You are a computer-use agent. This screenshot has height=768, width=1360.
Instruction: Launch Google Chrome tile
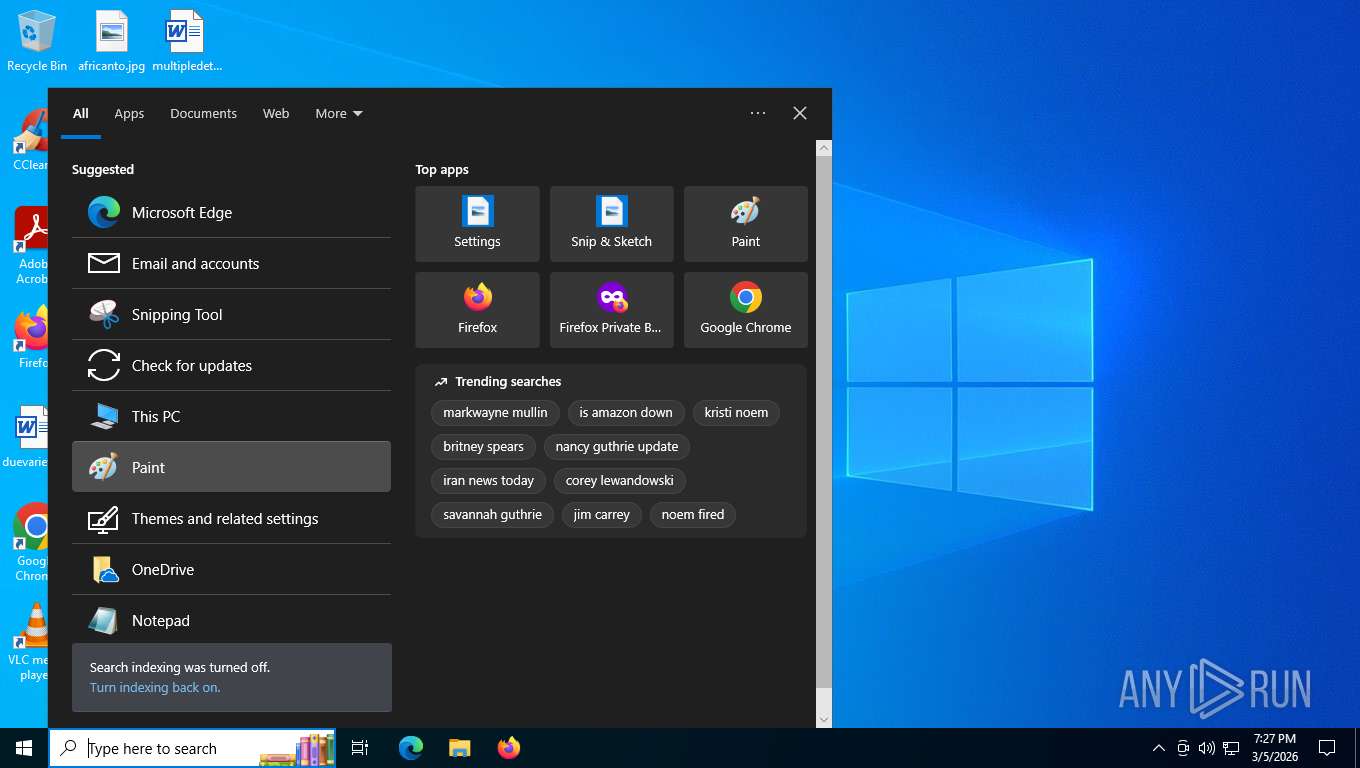coord(745,310)
